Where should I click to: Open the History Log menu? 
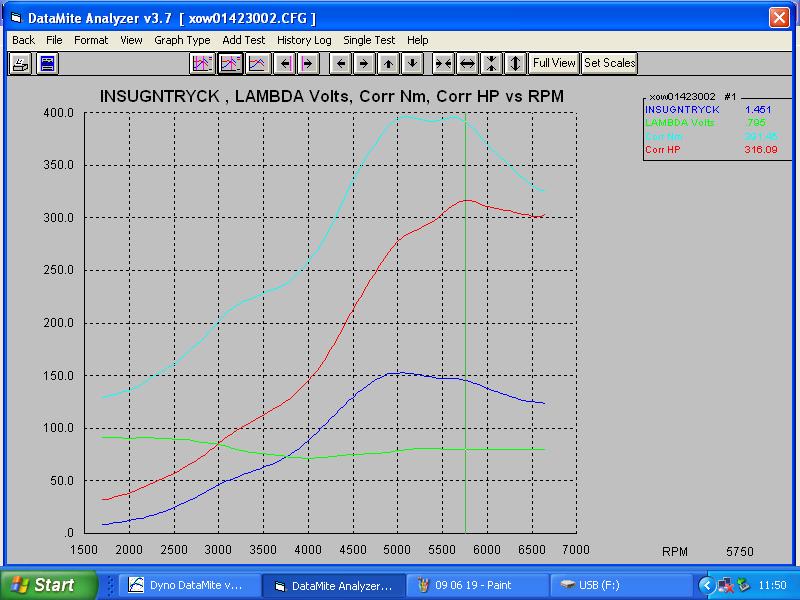coord(304,40)
